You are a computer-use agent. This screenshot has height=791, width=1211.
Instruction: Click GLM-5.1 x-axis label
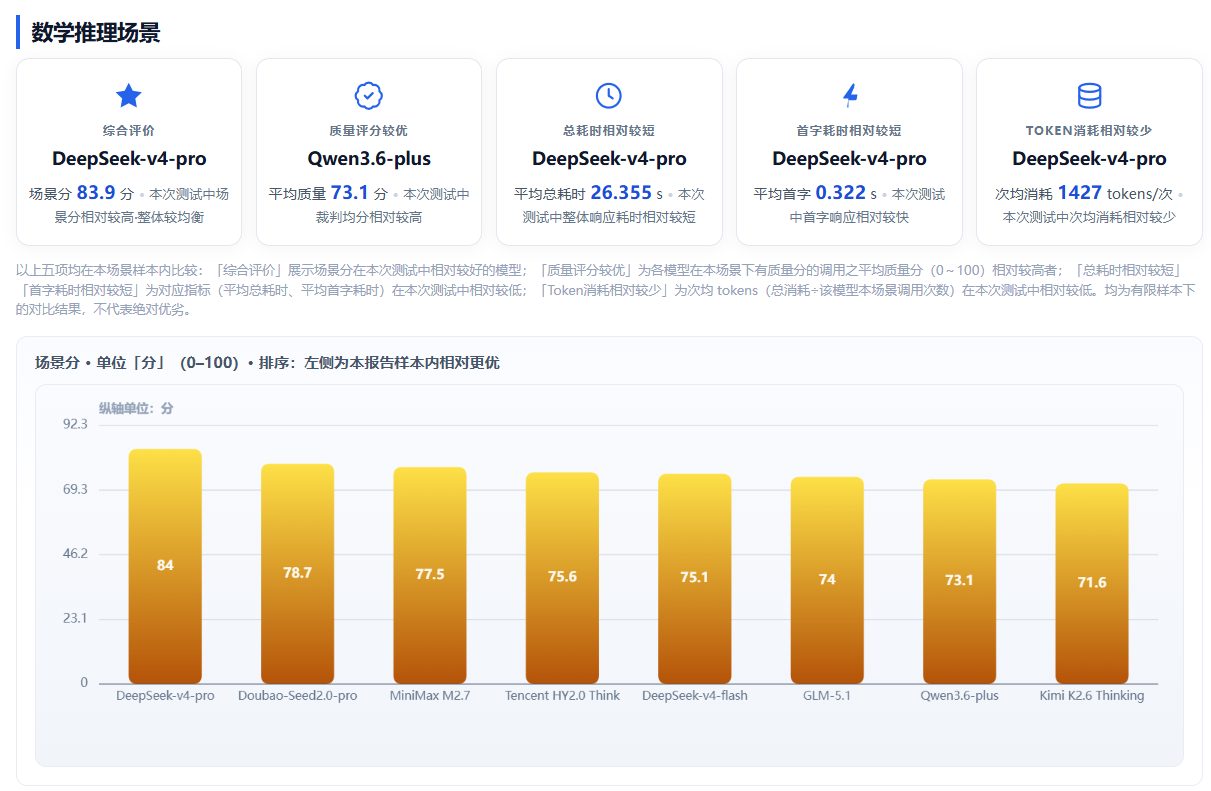pos(827,696)
